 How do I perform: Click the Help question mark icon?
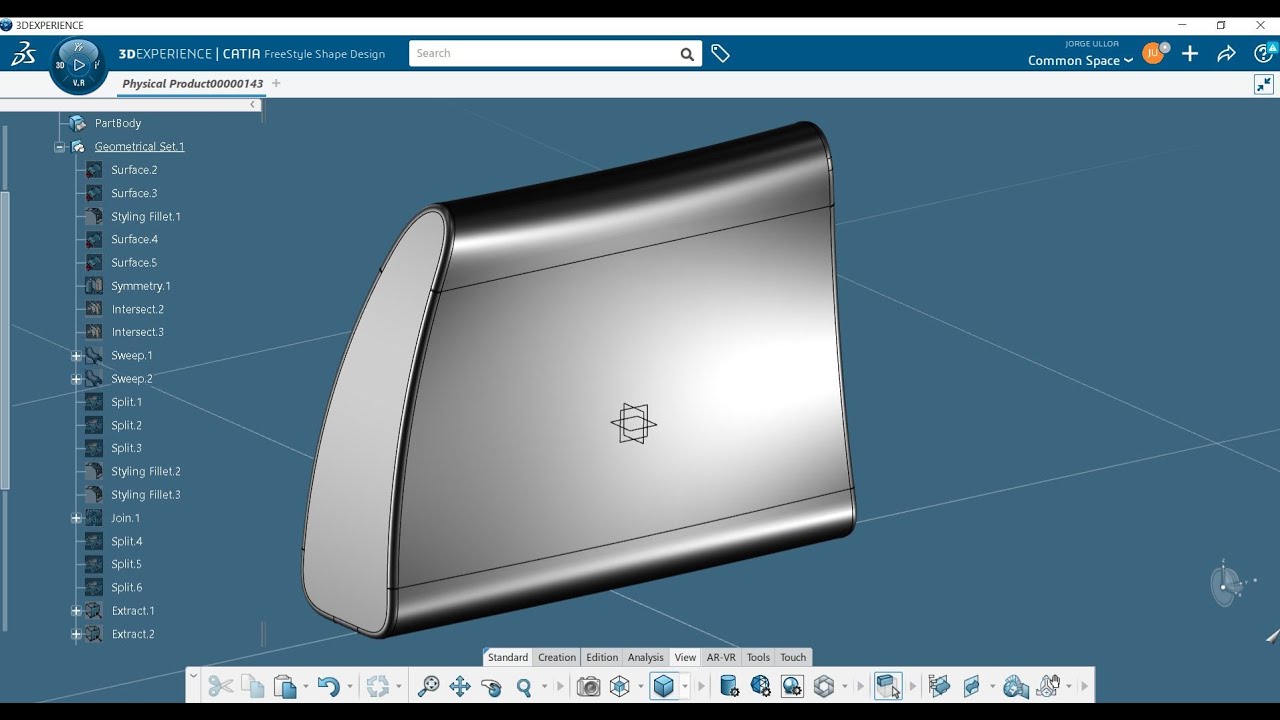click(1264, 54)
